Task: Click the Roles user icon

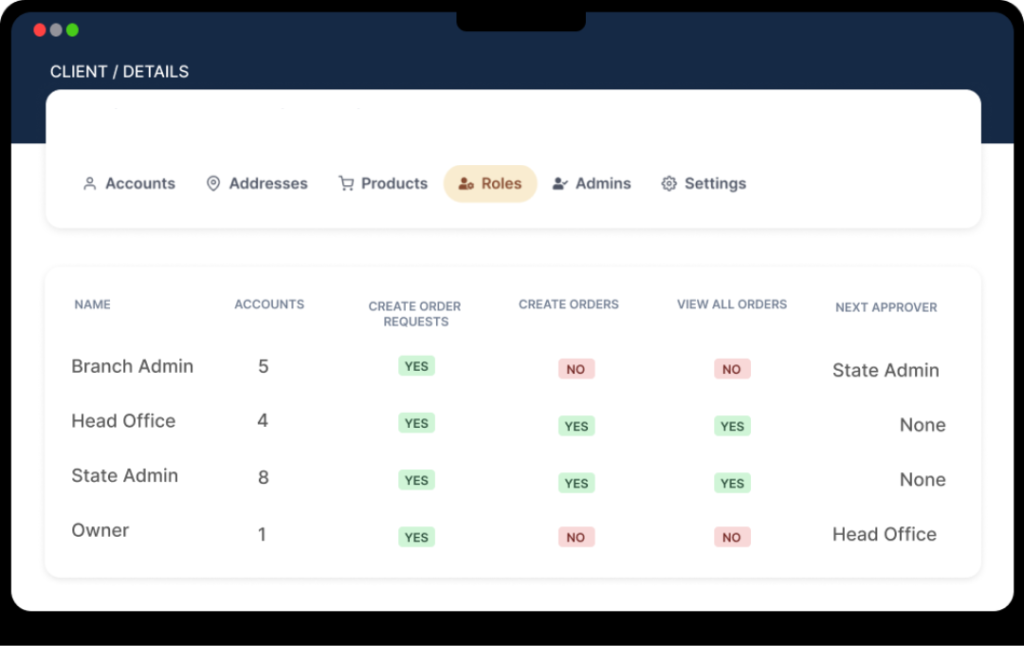Action: click(x=465, y=184)
